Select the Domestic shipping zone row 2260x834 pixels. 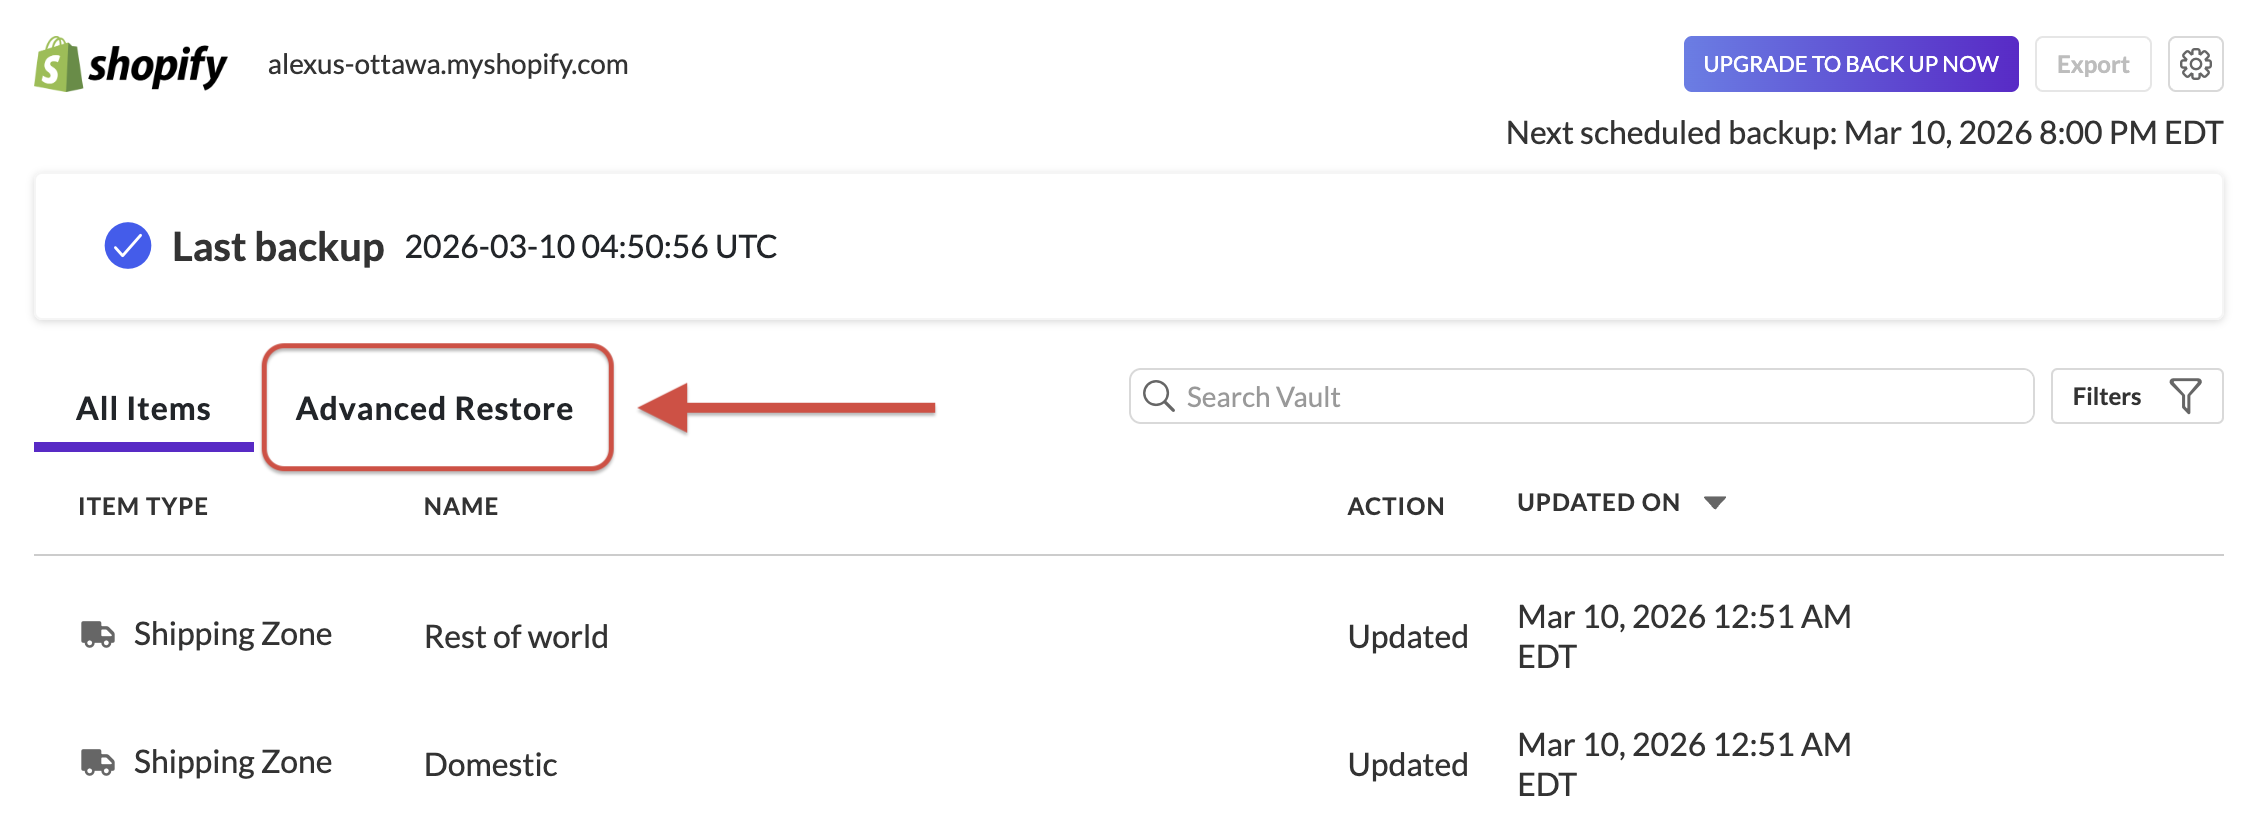pyautogui.click(x=490, y=764)
